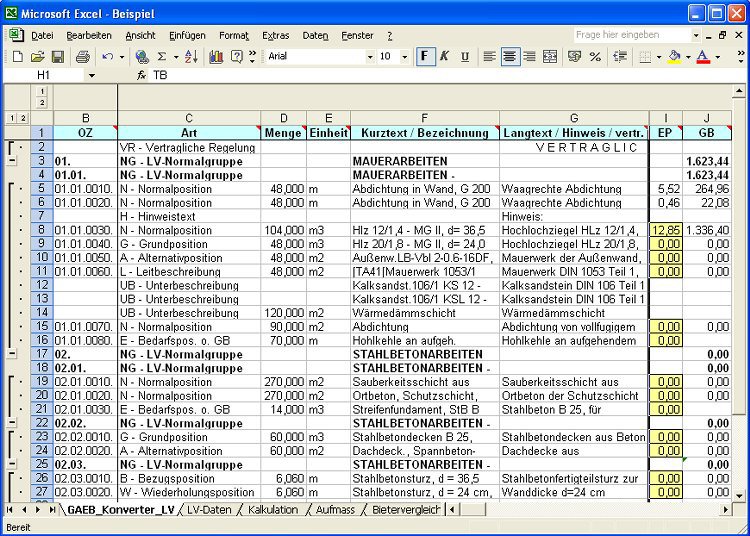Jump to the last sheet tab arrow
The height and width of the screenshot is (536, 750).
point(52,510)
